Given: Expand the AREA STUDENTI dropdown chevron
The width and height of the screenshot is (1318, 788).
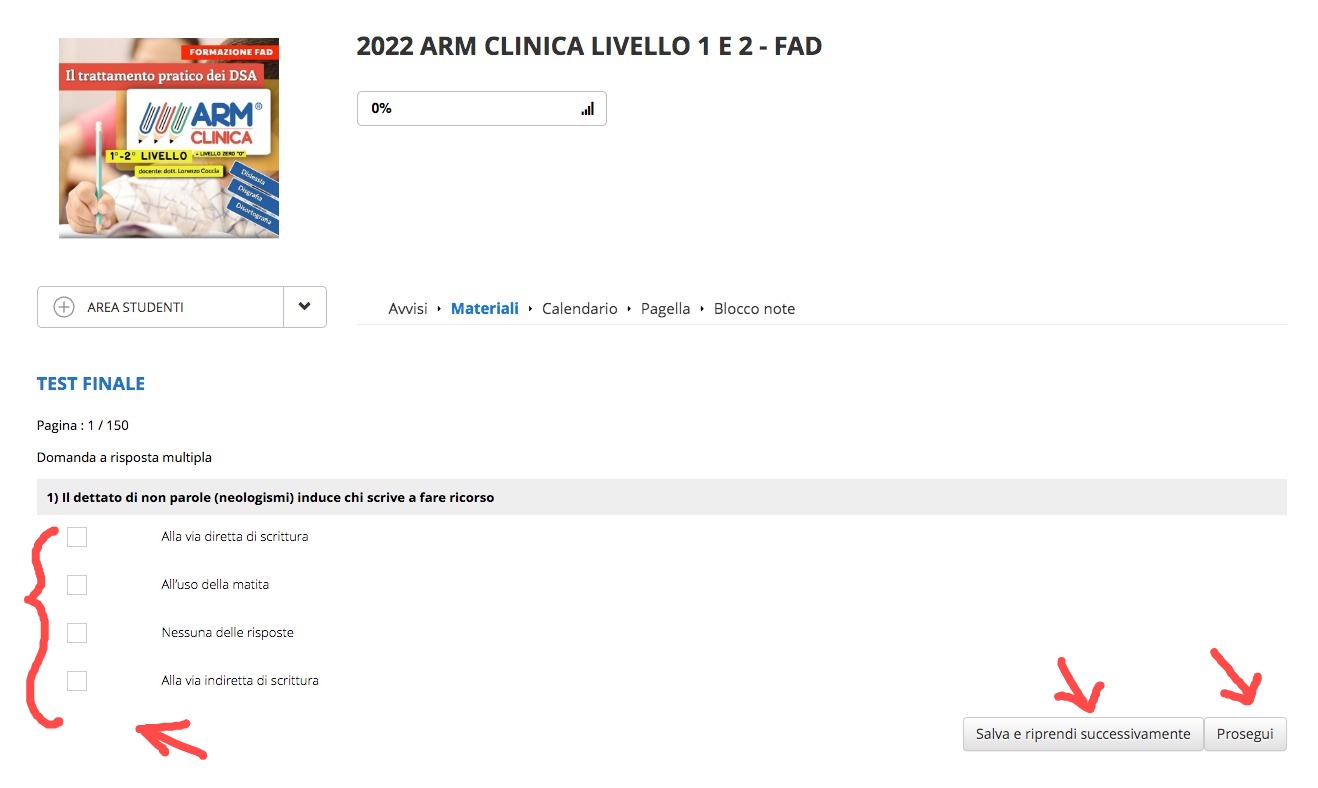Looking at the screenshot, I should (305, 307).
